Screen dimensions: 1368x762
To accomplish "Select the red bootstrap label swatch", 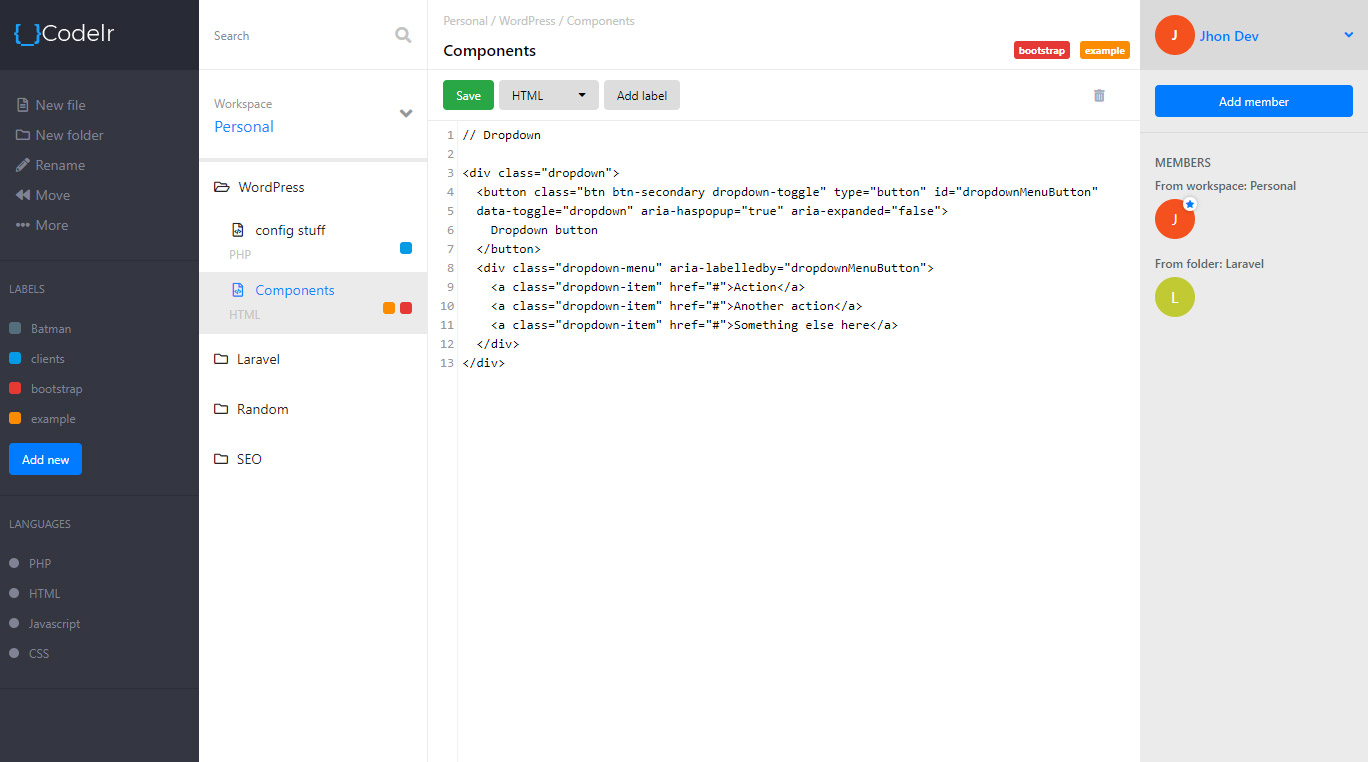I will pyautogui.click(x=15, y=389).
